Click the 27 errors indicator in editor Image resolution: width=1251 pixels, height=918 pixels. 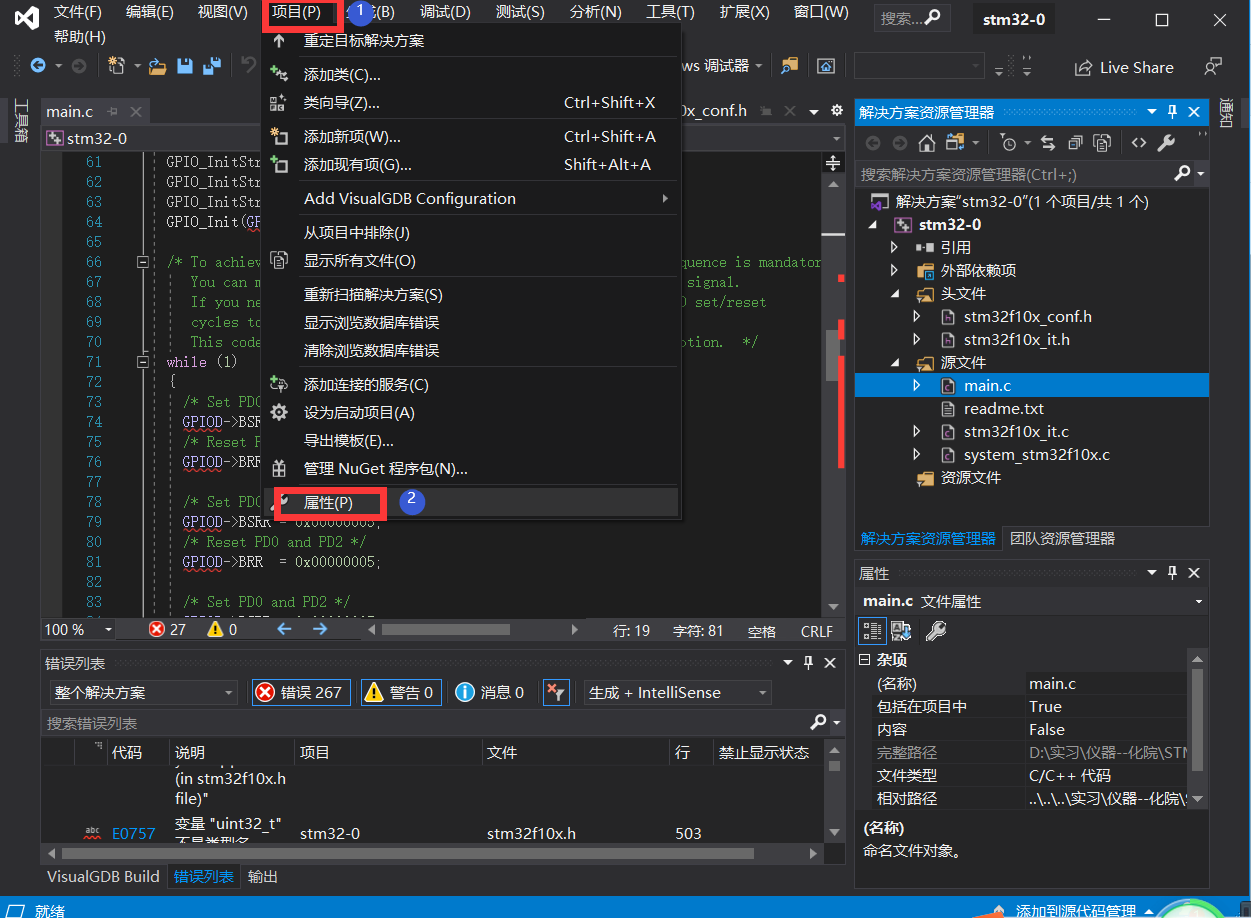168,629
